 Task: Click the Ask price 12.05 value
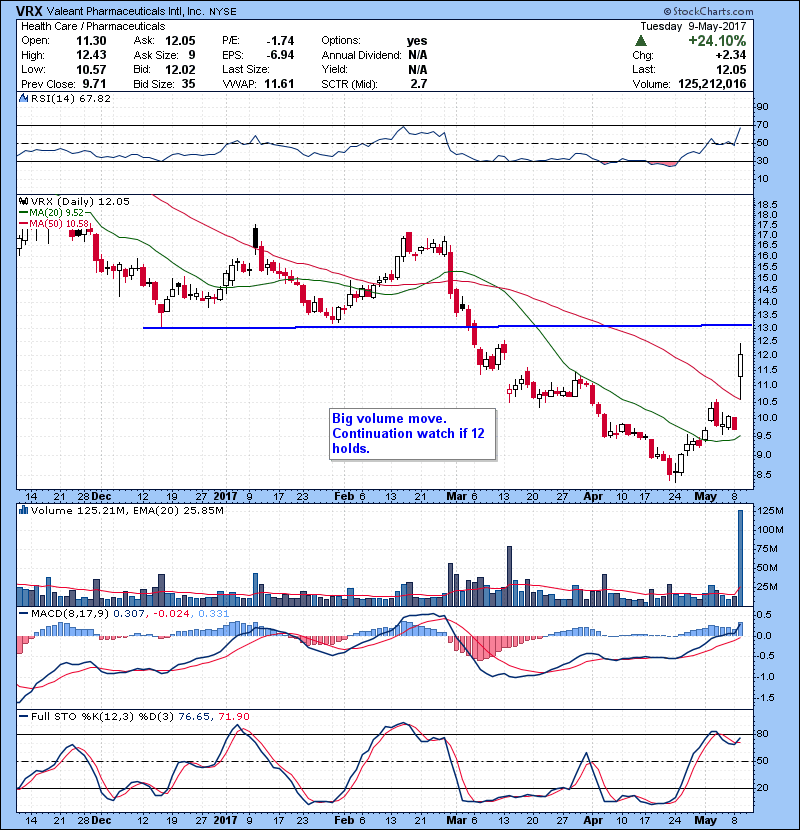click(x=180, y=41)
